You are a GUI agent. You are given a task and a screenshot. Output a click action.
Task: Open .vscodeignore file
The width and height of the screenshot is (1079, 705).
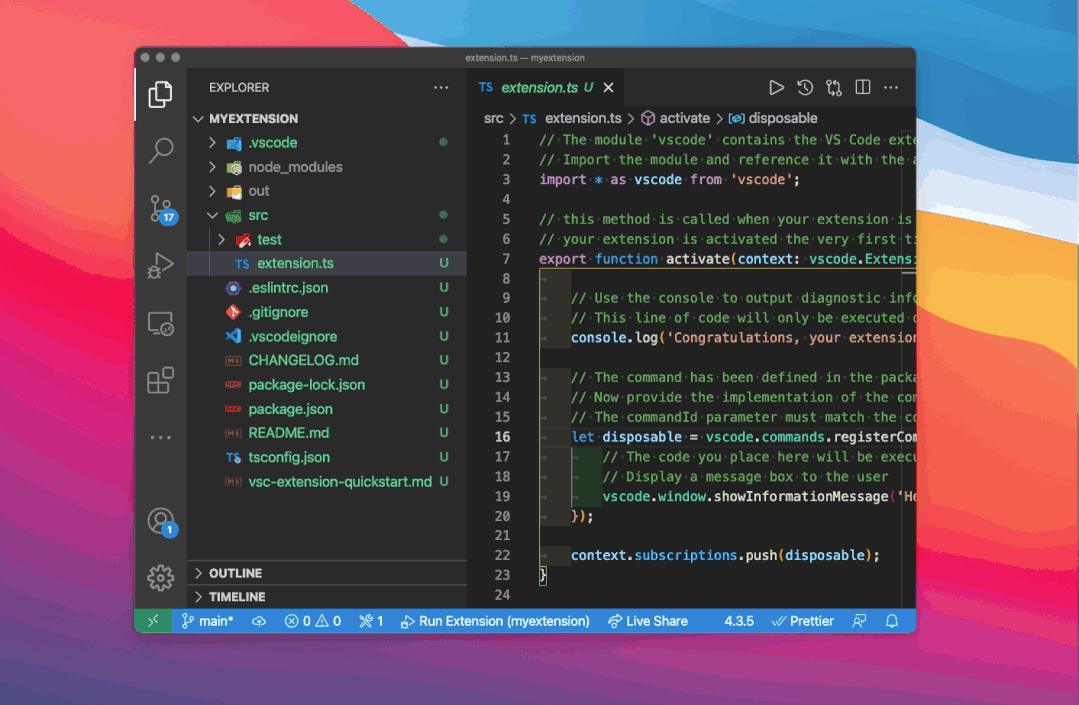point(327,336)
